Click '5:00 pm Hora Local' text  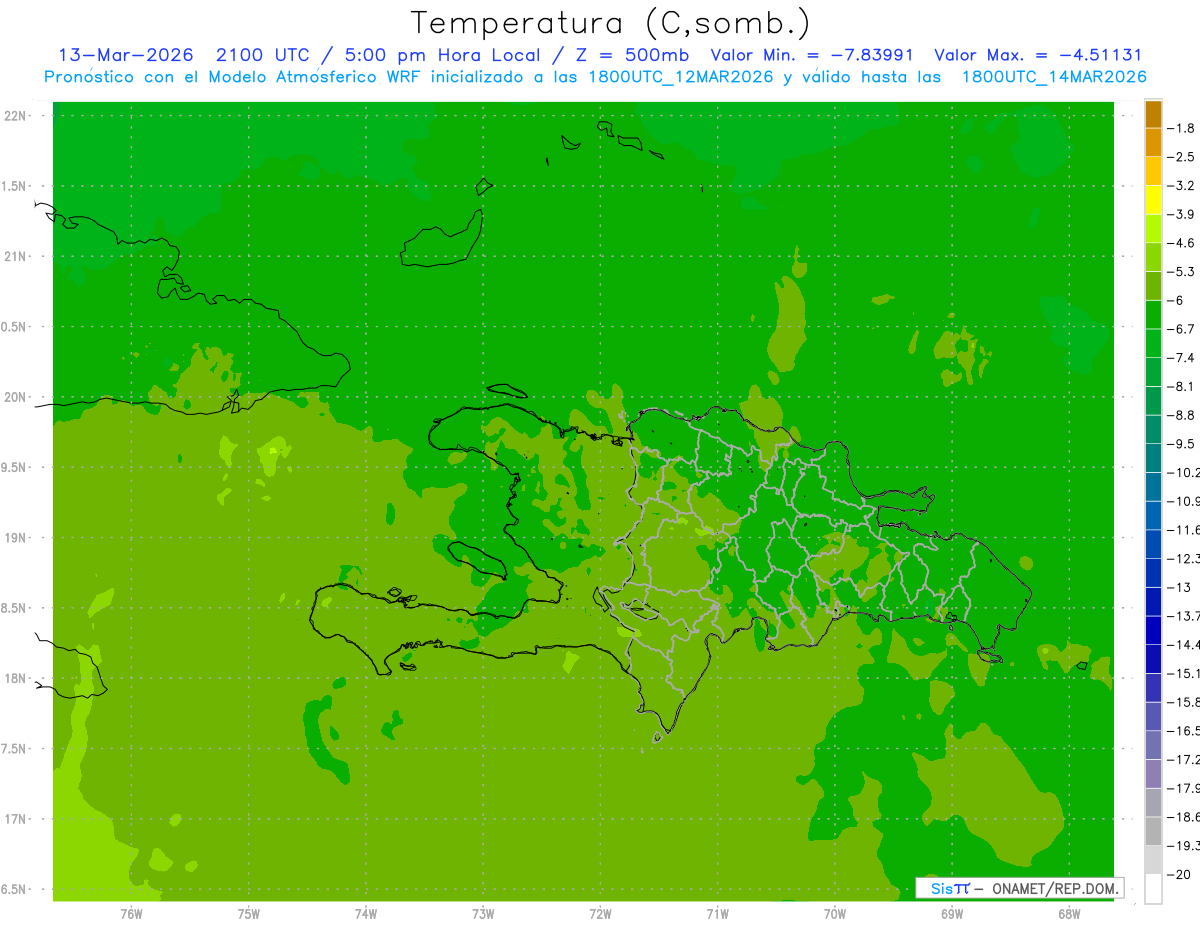click(x=443, y=55)
